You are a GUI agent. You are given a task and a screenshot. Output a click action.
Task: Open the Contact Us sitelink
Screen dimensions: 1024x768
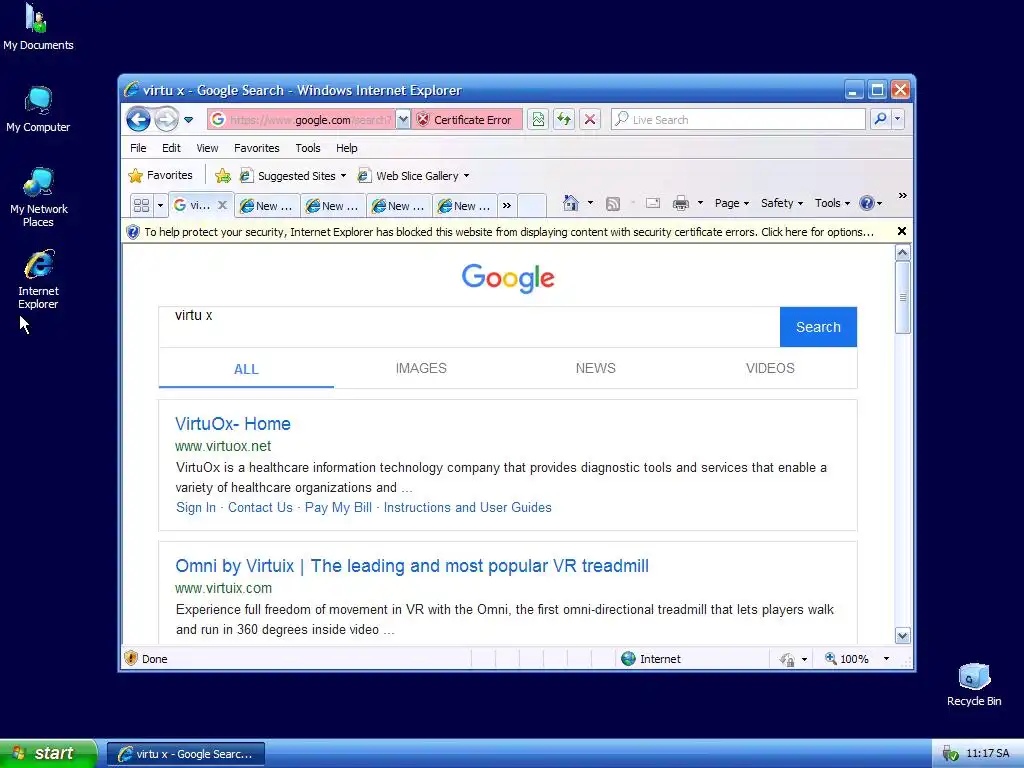point(260,507)
